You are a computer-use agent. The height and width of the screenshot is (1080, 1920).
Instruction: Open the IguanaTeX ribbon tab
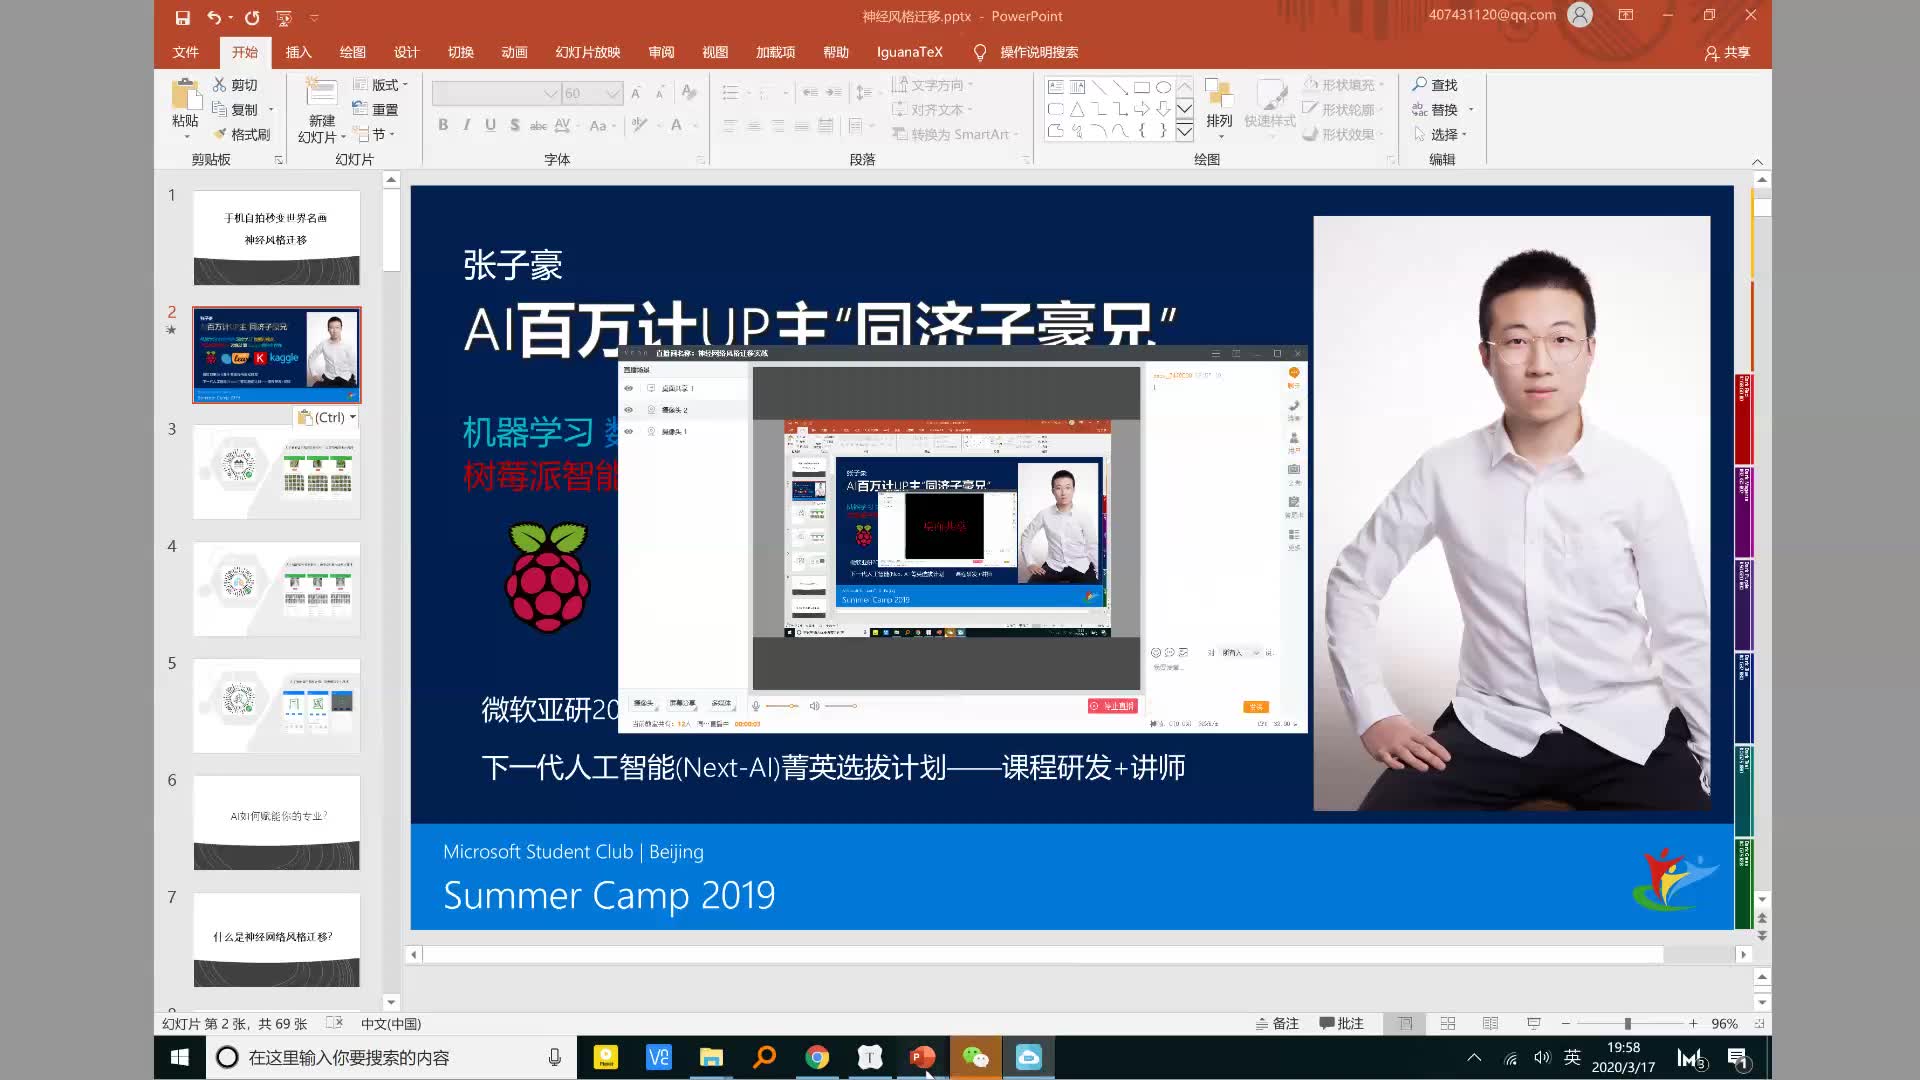coord(909,52)
